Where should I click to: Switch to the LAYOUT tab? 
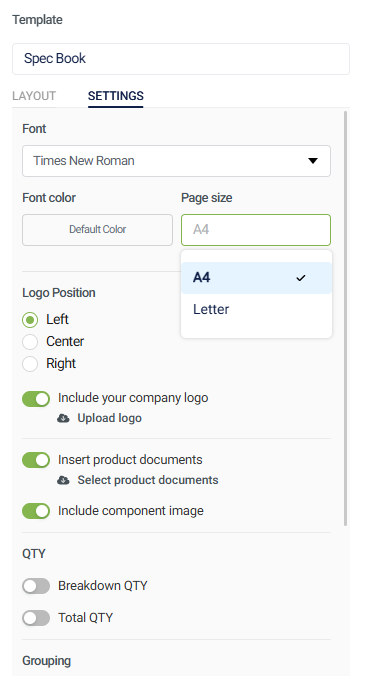(34, 96)
